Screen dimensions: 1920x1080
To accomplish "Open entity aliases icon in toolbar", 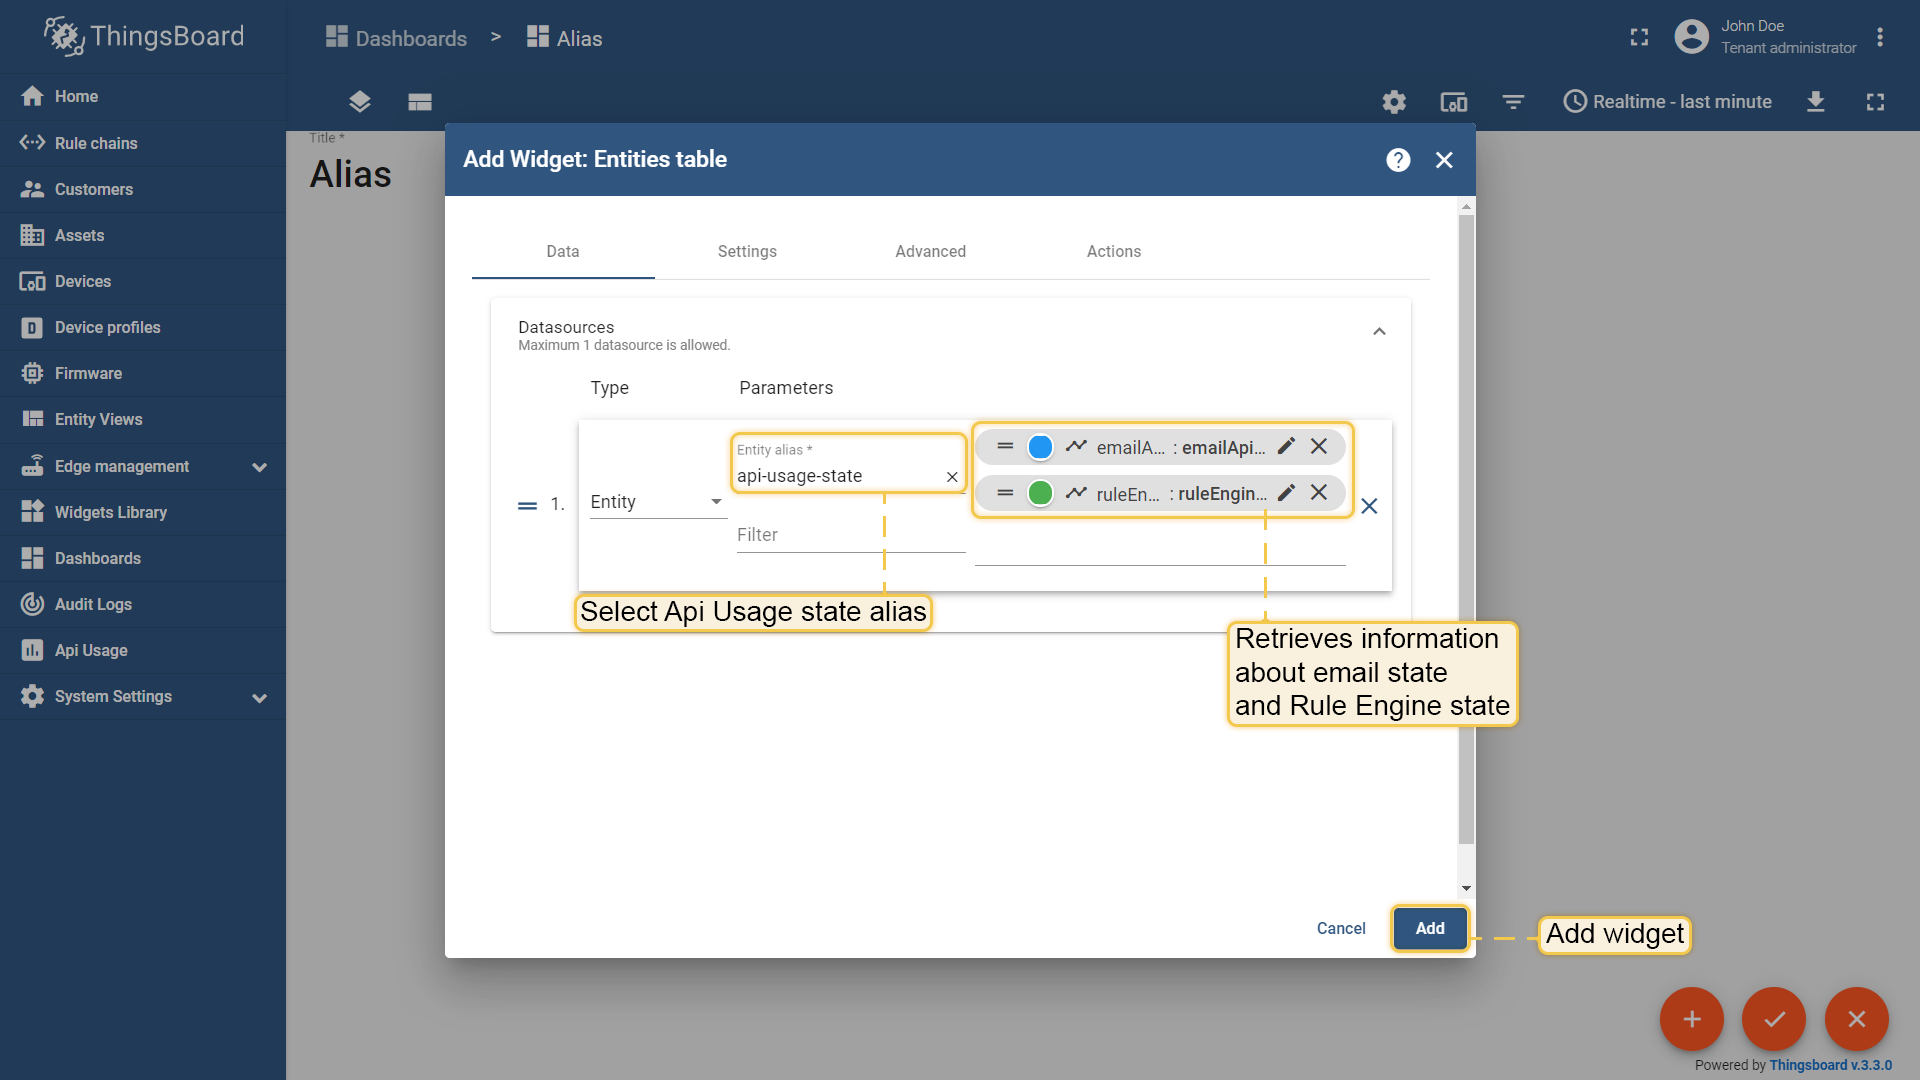I will (1453, 101).
